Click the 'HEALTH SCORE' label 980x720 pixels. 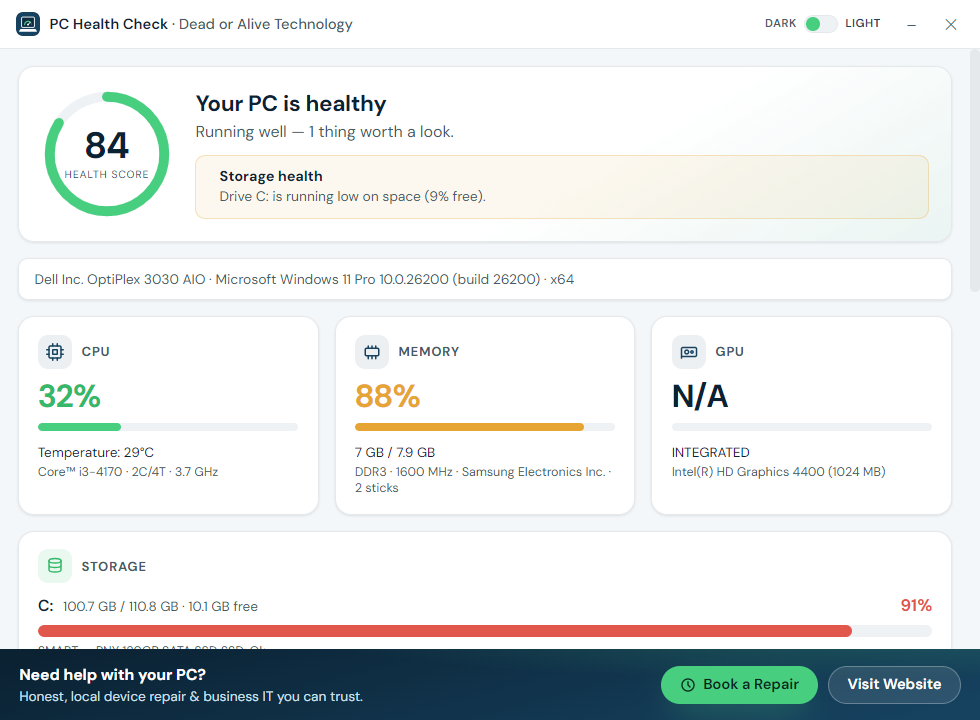(107, 174)
